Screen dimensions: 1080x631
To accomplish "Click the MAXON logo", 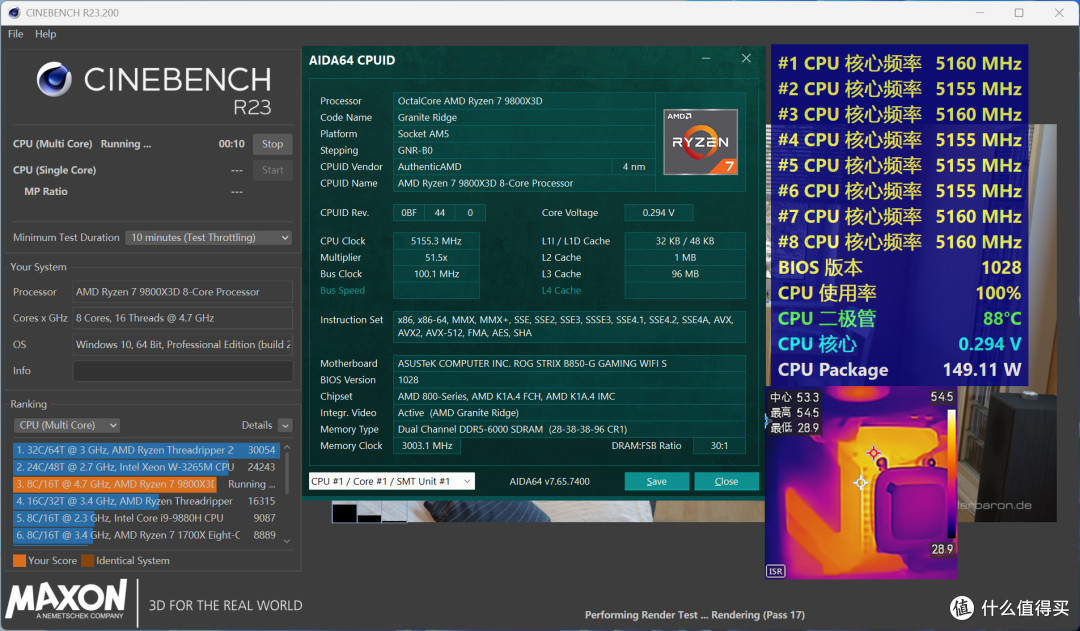I will pos(67,599).
